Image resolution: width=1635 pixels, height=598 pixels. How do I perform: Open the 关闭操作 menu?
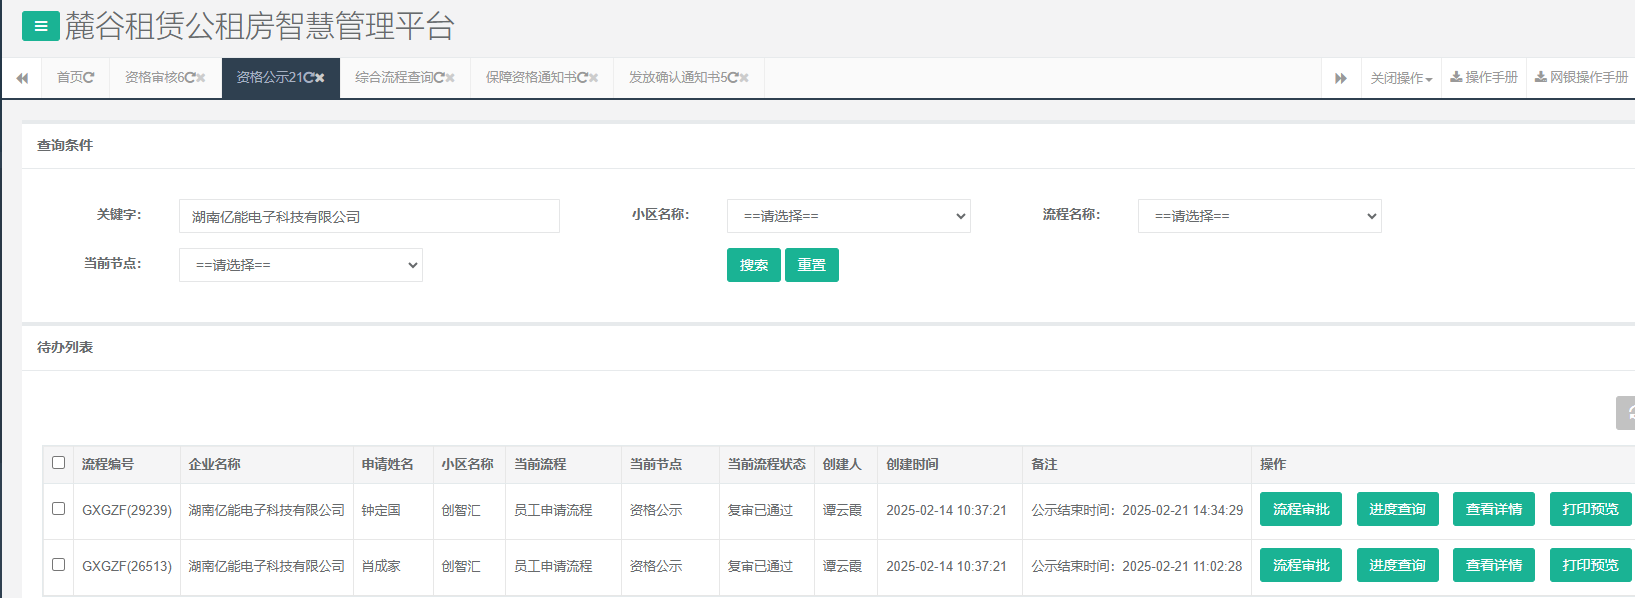(1400, 78)
